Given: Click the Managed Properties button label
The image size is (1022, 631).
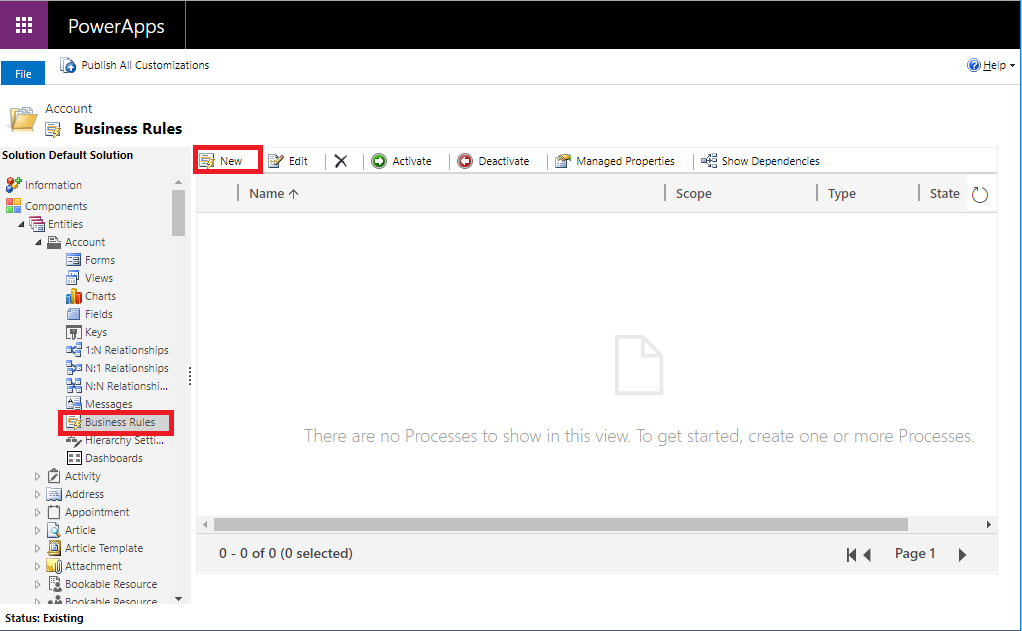Looking at the screenshot, I should (x=625, y=161).
